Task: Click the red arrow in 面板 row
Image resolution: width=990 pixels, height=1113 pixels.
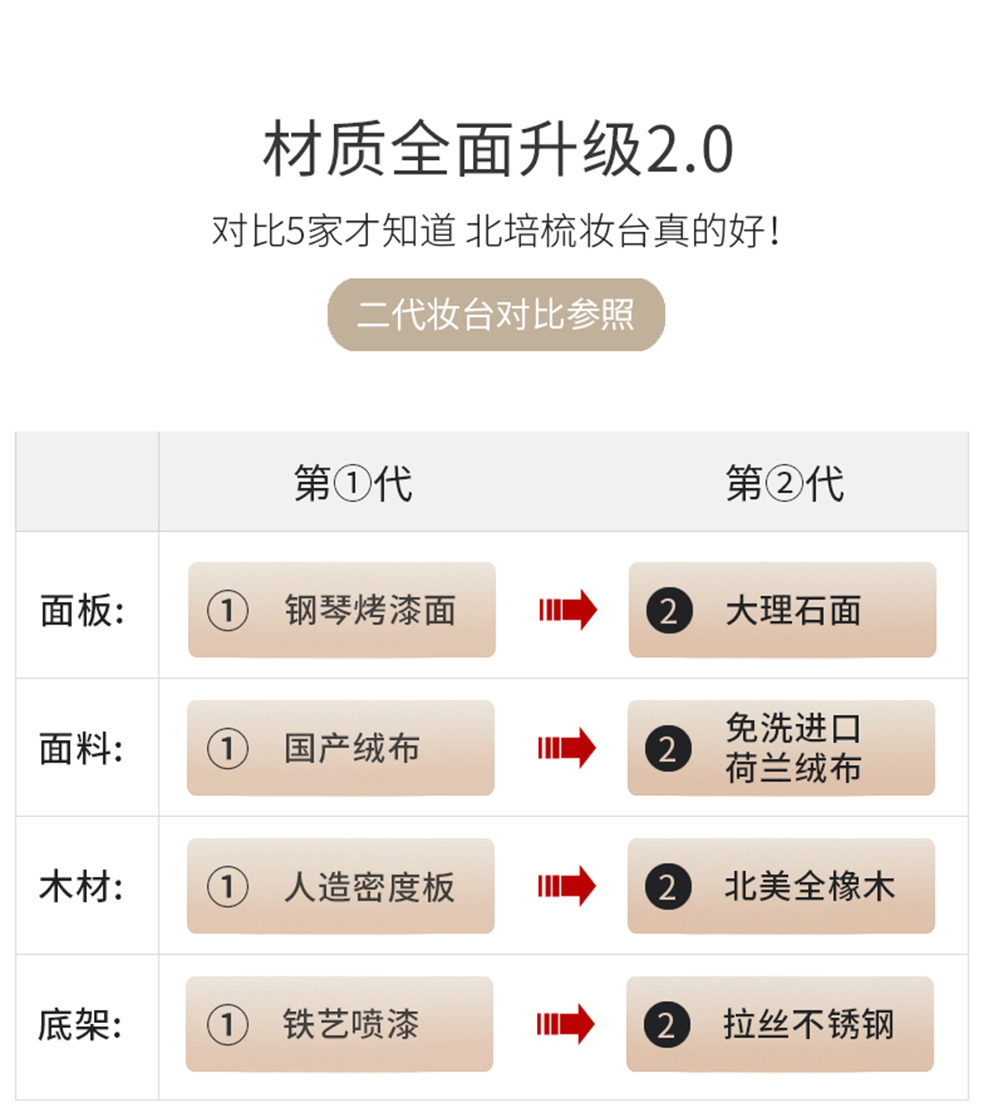Action: pos(568,610)
